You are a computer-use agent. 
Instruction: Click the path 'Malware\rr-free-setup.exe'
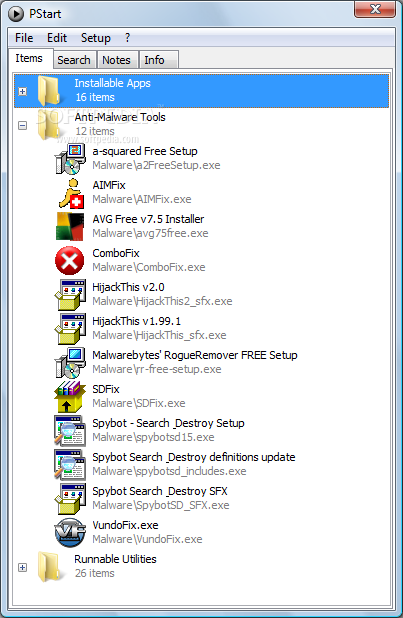click(x=157, y=369)
